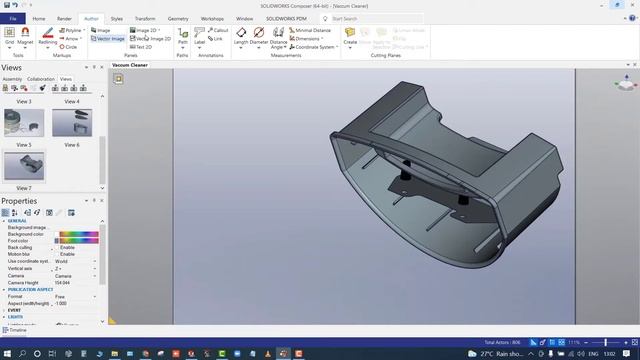
Task: Expand the EVENT properties section
Action: pos(4,310)
